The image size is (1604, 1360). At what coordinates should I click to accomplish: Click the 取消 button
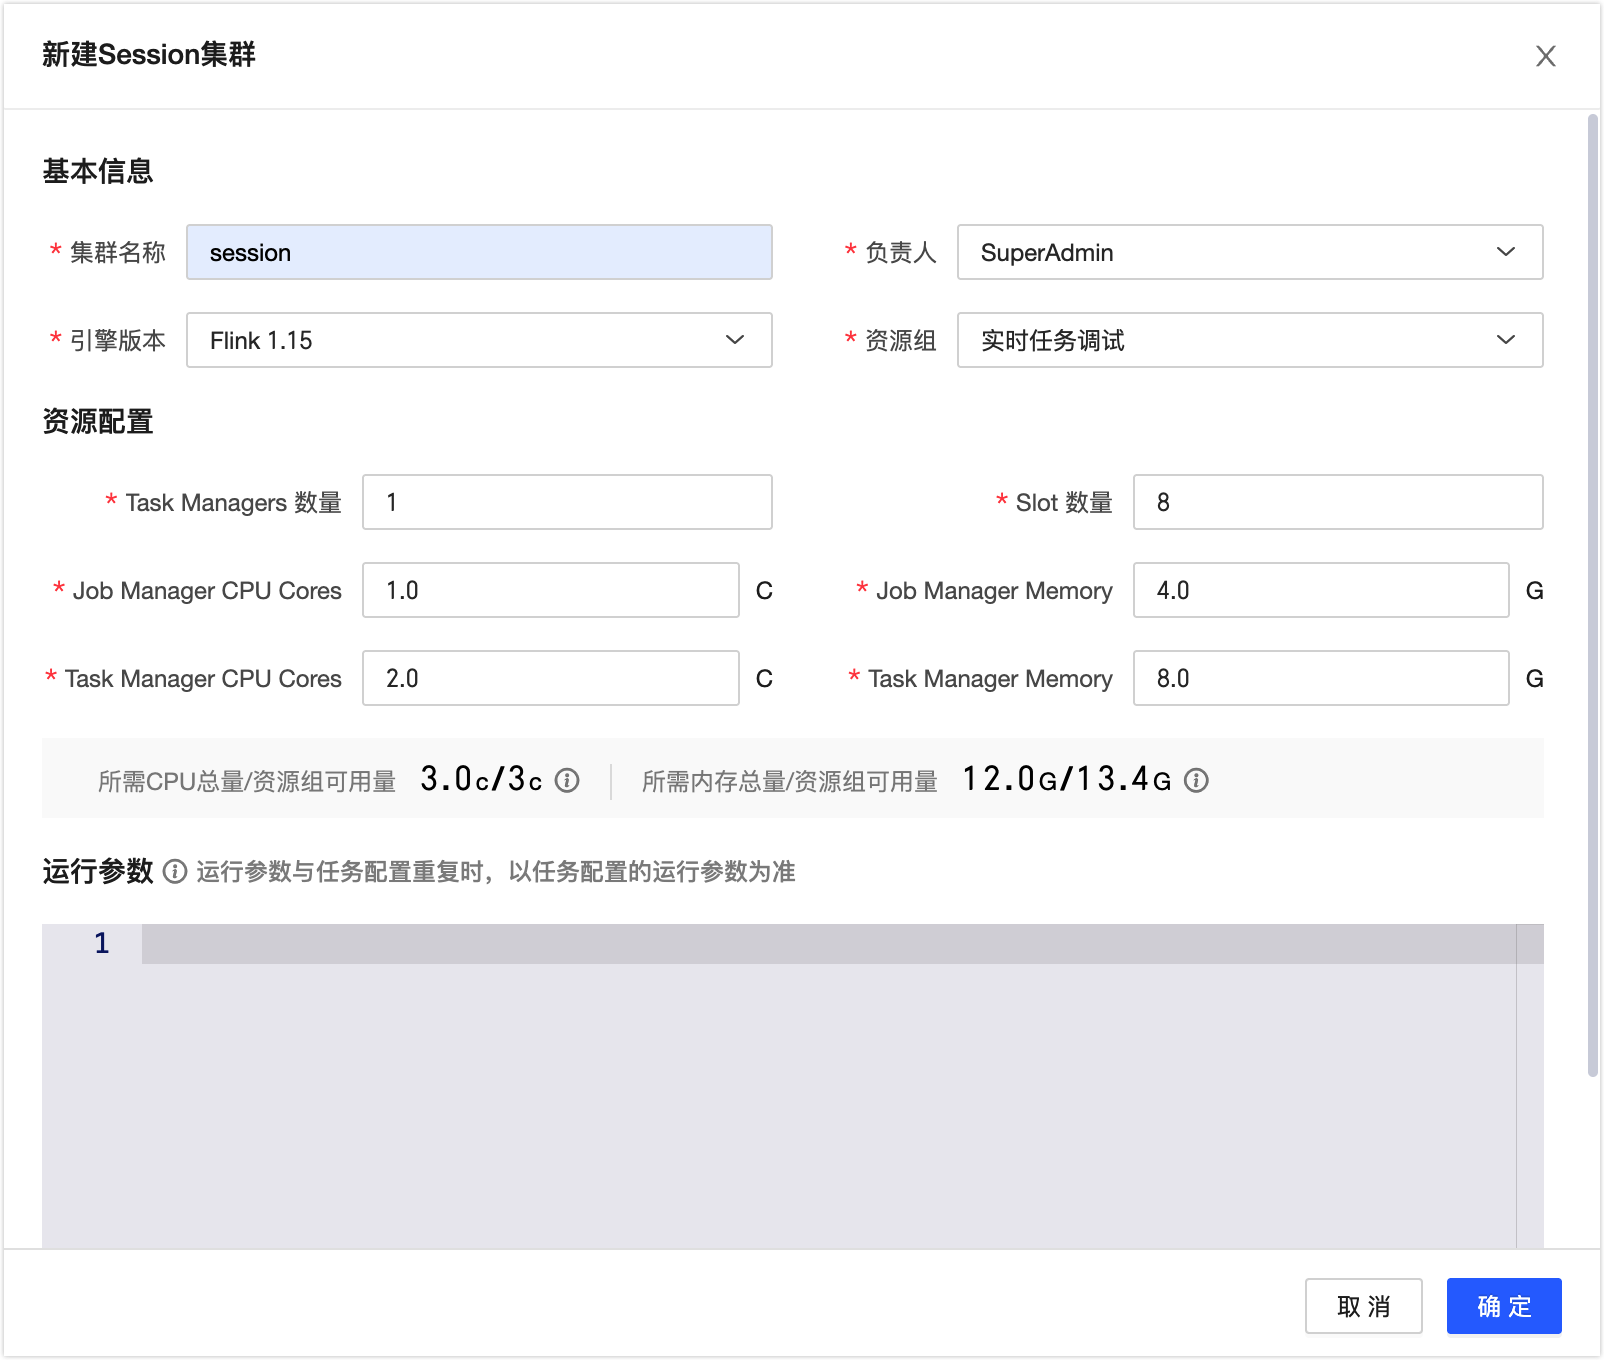(1363, 1306)
